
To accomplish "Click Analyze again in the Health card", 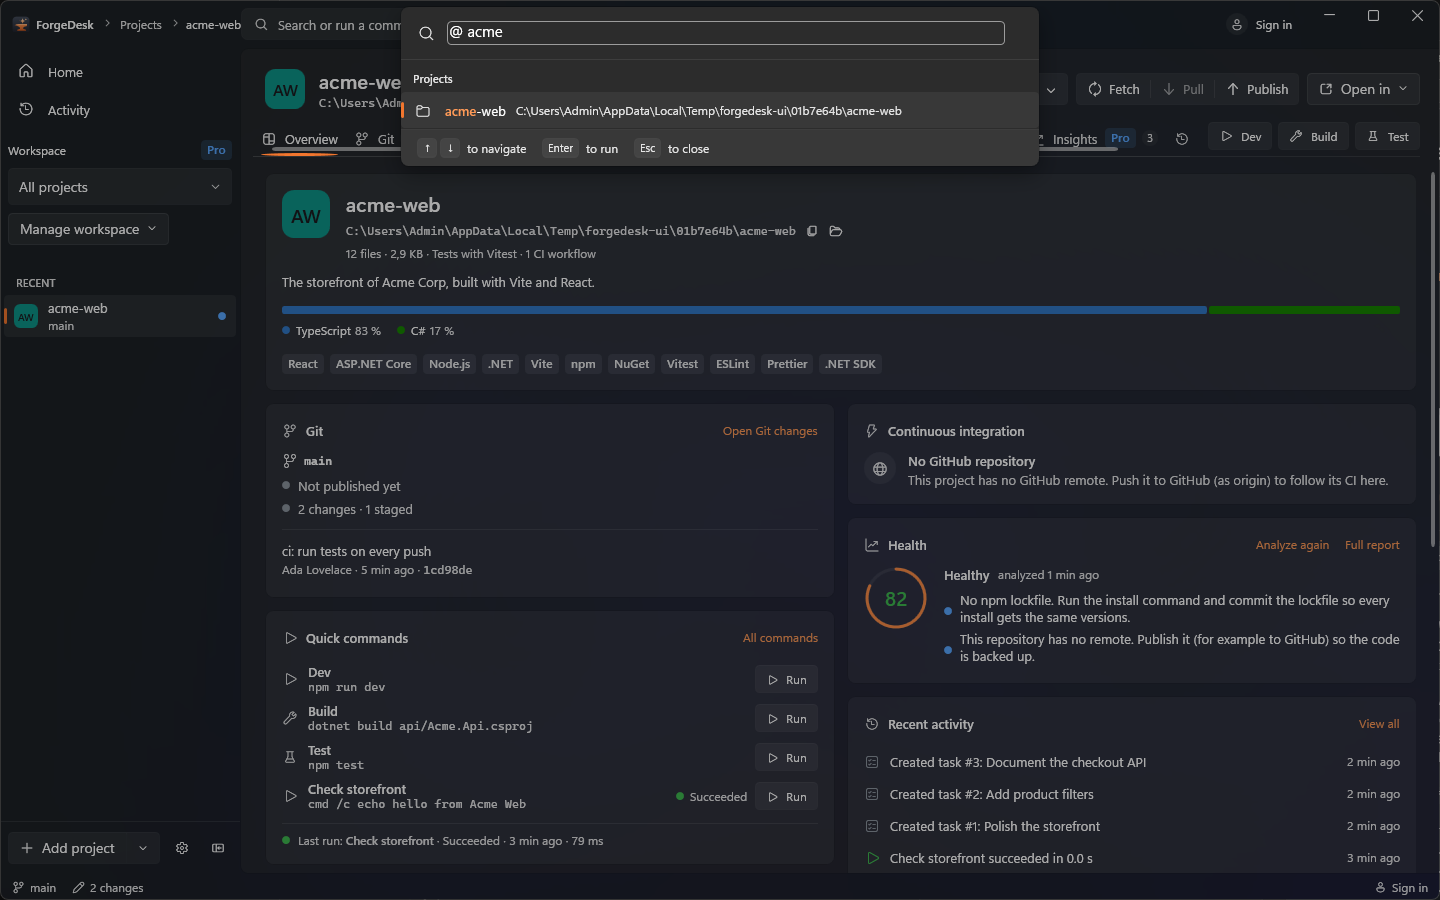I will [x=1292, y=545].
